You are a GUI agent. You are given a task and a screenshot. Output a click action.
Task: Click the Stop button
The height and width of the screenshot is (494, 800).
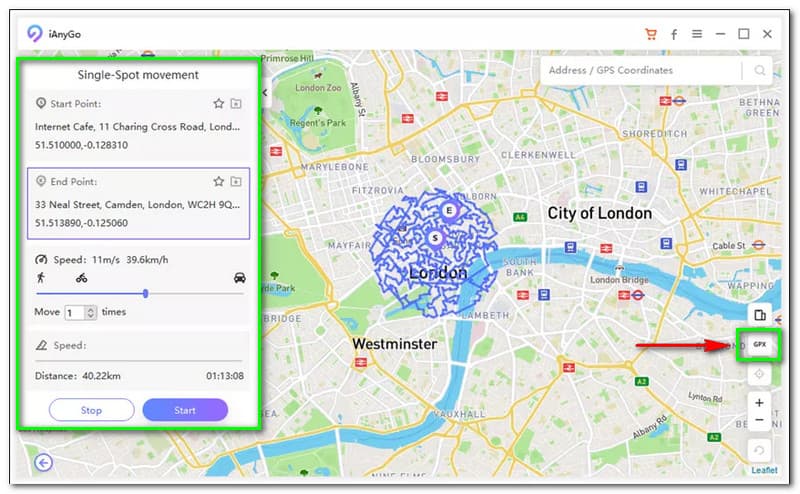[x=91, y=410]
